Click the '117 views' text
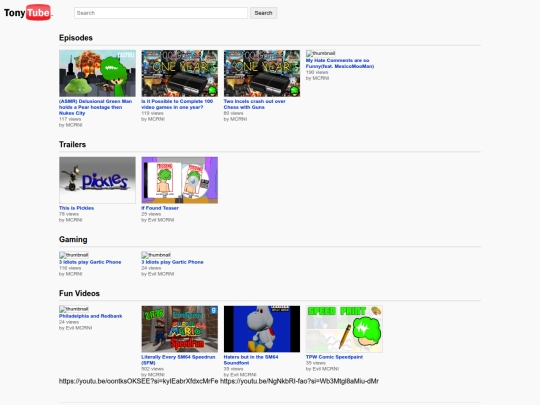Viewport: 540px width, 405px height. 70,119
